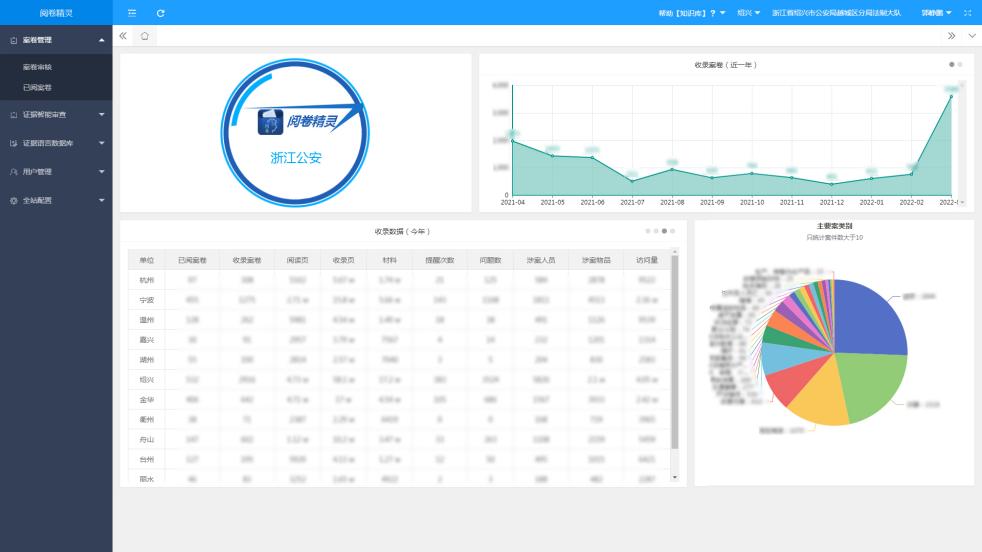
Task: Click the 阅卷精灵 app logo in white card
Action: click(x=271, y=122)
